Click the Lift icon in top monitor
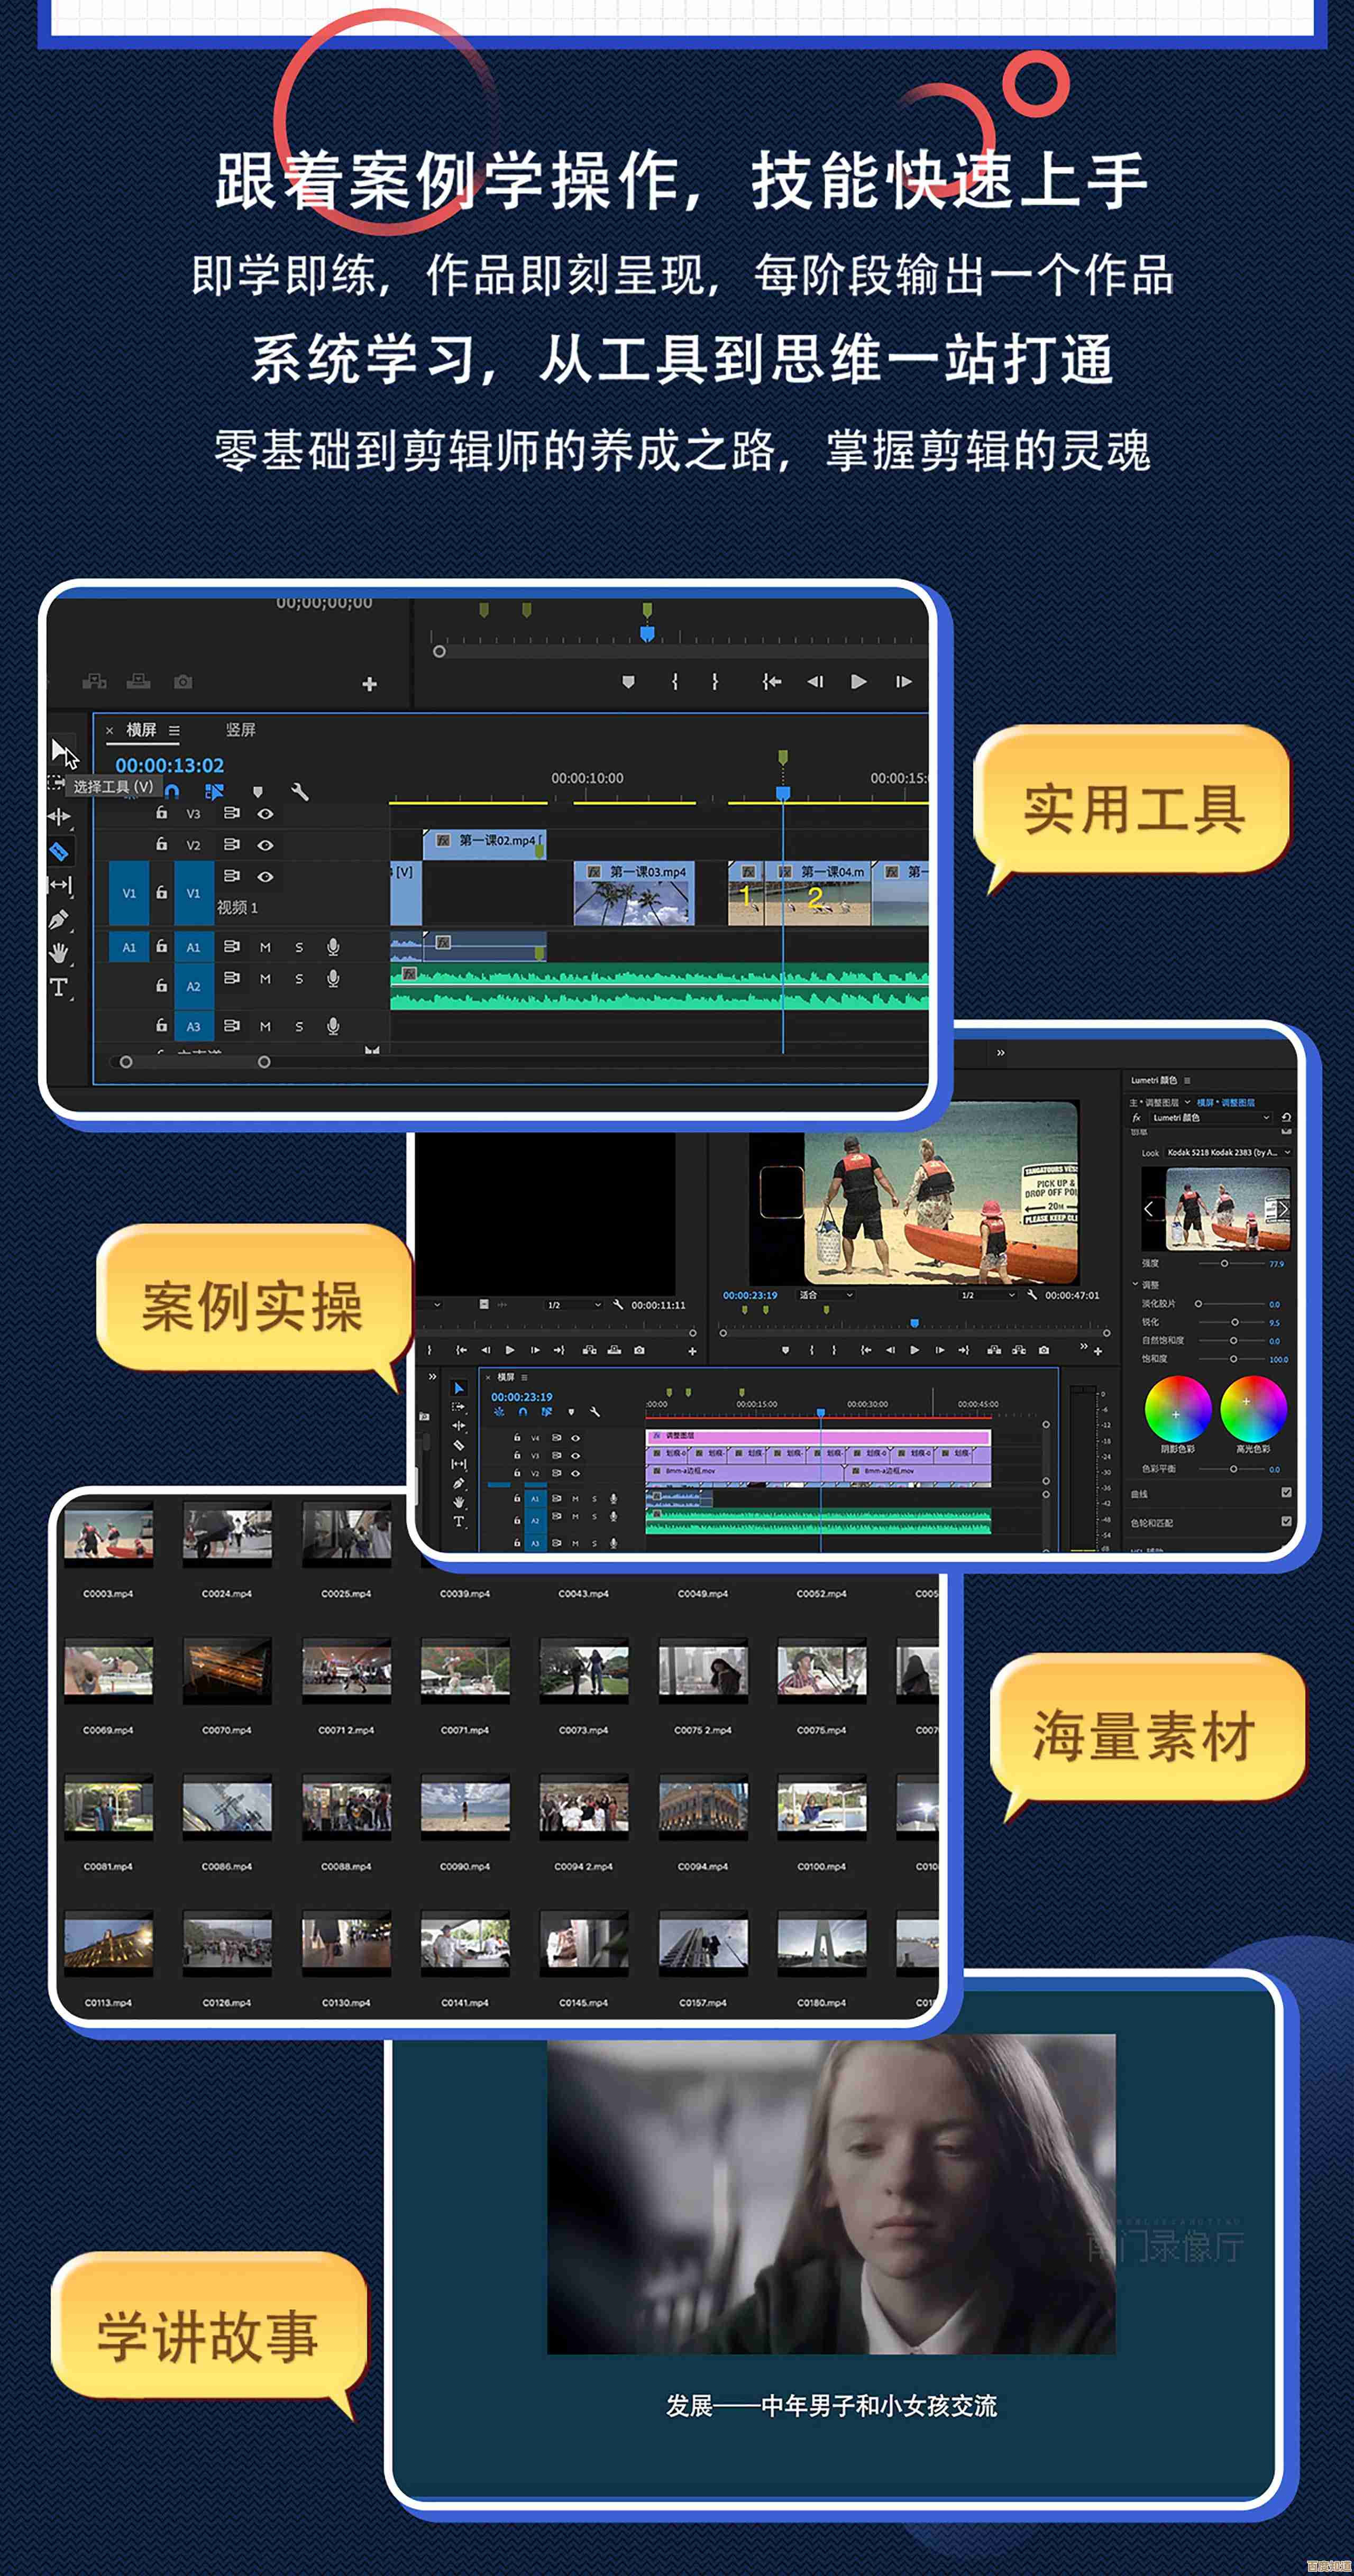1354x2576 pixels. [x=95, y=682]
